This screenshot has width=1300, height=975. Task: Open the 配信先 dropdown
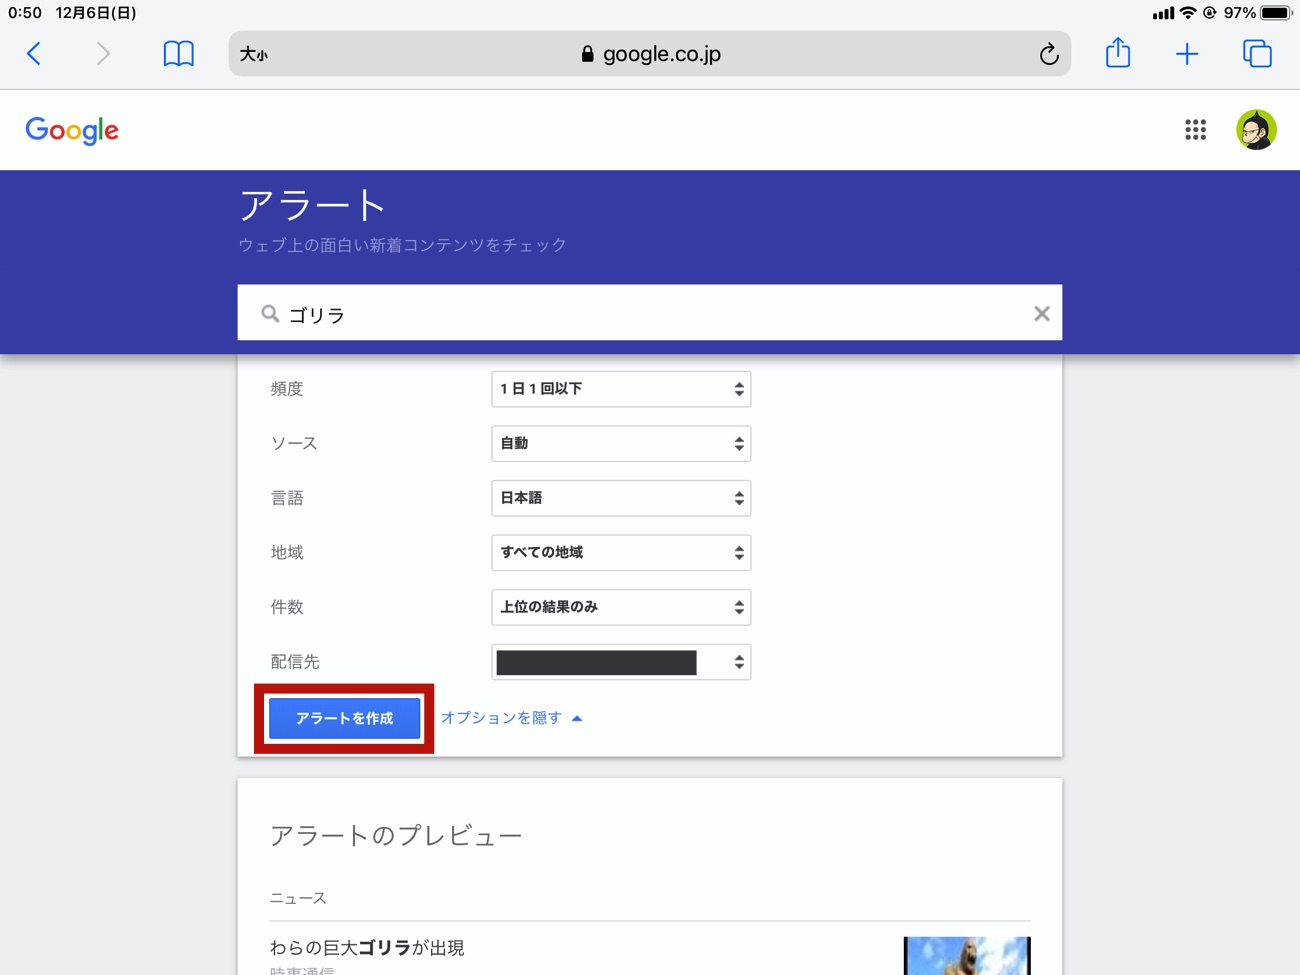621,662
